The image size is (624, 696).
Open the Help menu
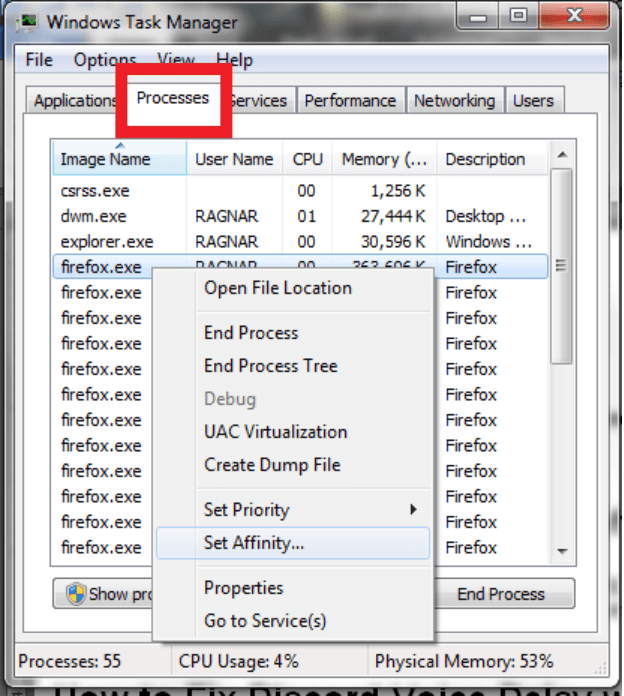(x=234, y=60)
